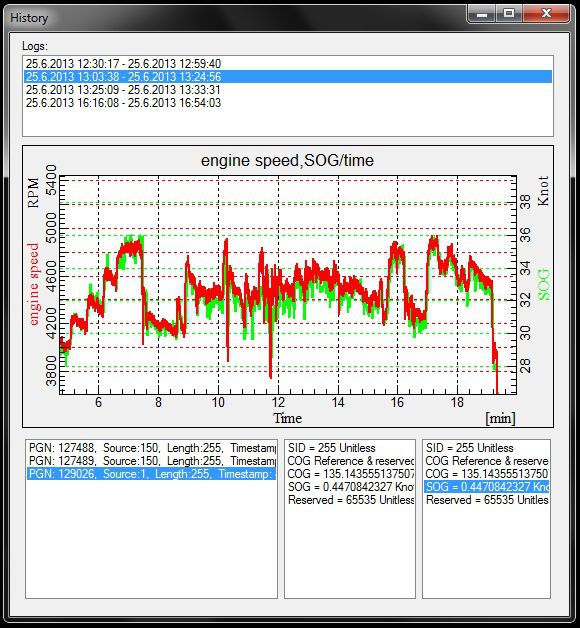This screenshot has height=628, width=580.
Task: Select log 25.6.2013 12:30:17 - 12:59:40
Action: coord(288,64)
